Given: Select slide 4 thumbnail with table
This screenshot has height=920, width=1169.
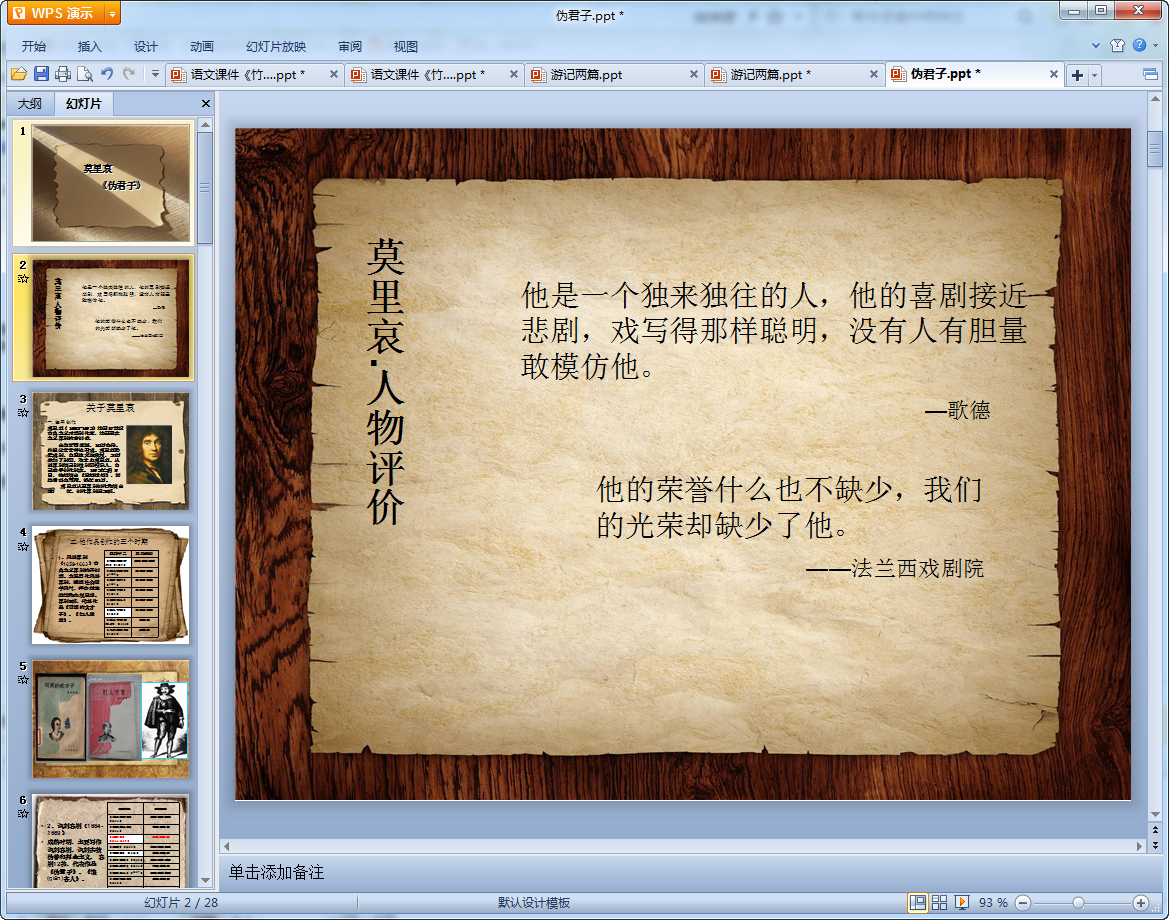Looking at the screenshot, I should pyautogui.click(x=110, y=585).
